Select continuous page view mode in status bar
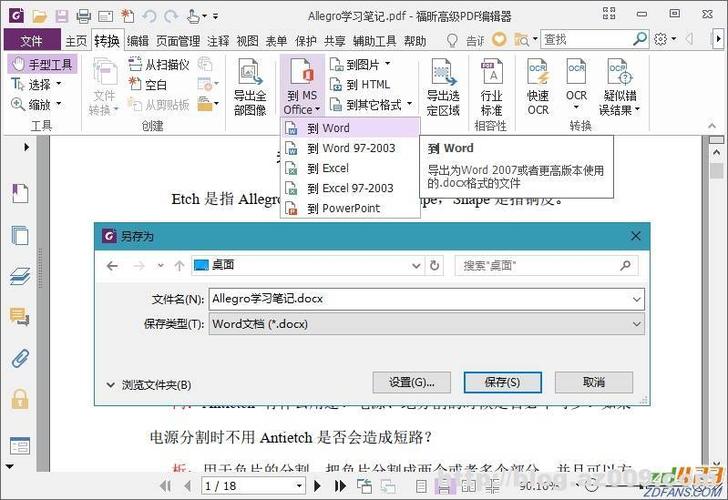Image resolution: width=728 pixels, height=500 pixels. tap(444, 486)
